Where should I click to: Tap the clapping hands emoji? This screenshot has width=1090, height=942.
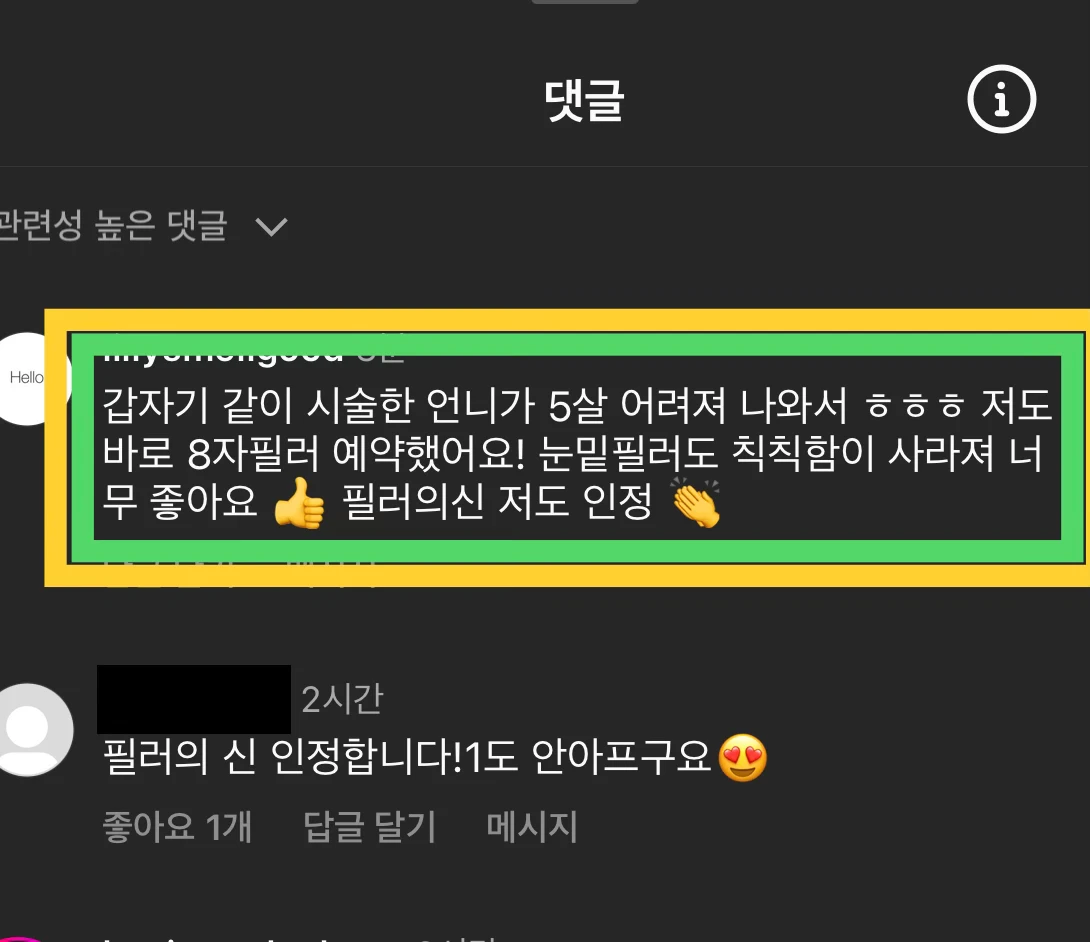pyautogui.click(x=696, y=503)
